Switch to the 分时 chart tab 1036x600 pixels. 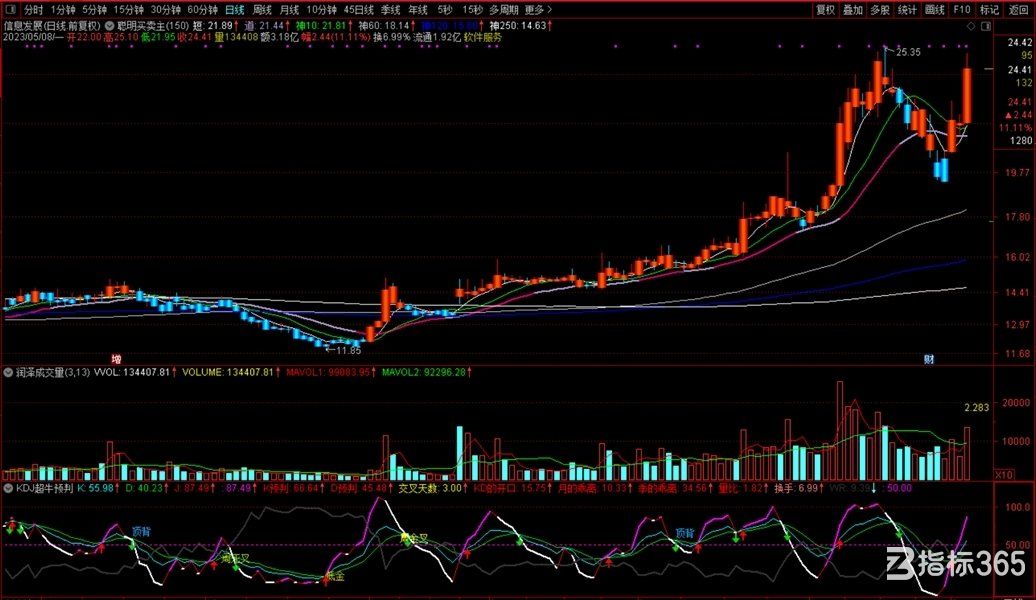[x=33, y=10]
